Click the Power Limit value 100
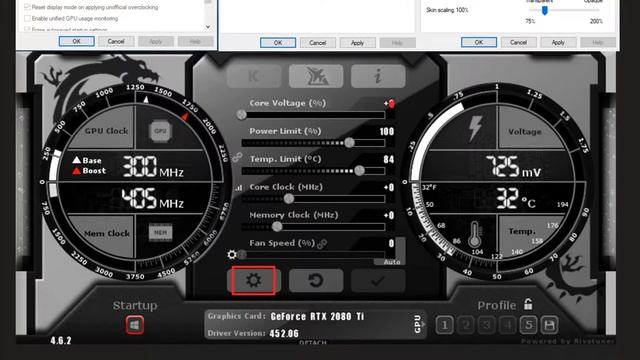The width and height of the screenshot is (640, 360). (387, 131)
